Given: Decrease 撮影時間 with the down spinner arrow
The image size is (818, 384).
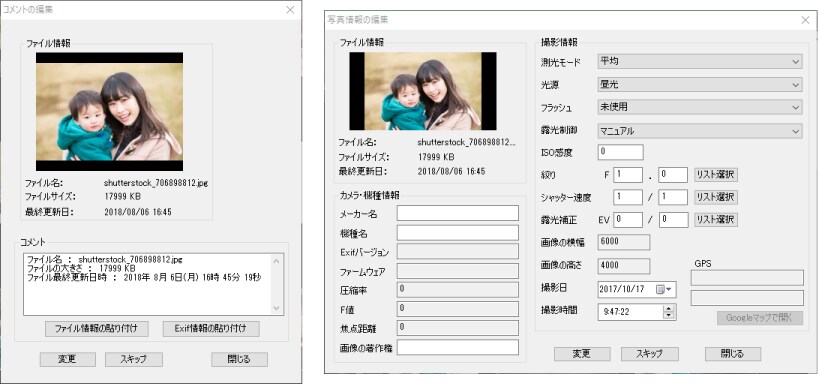Looking at the screenshot, I should pyautogui.click(x=669, y=315).
